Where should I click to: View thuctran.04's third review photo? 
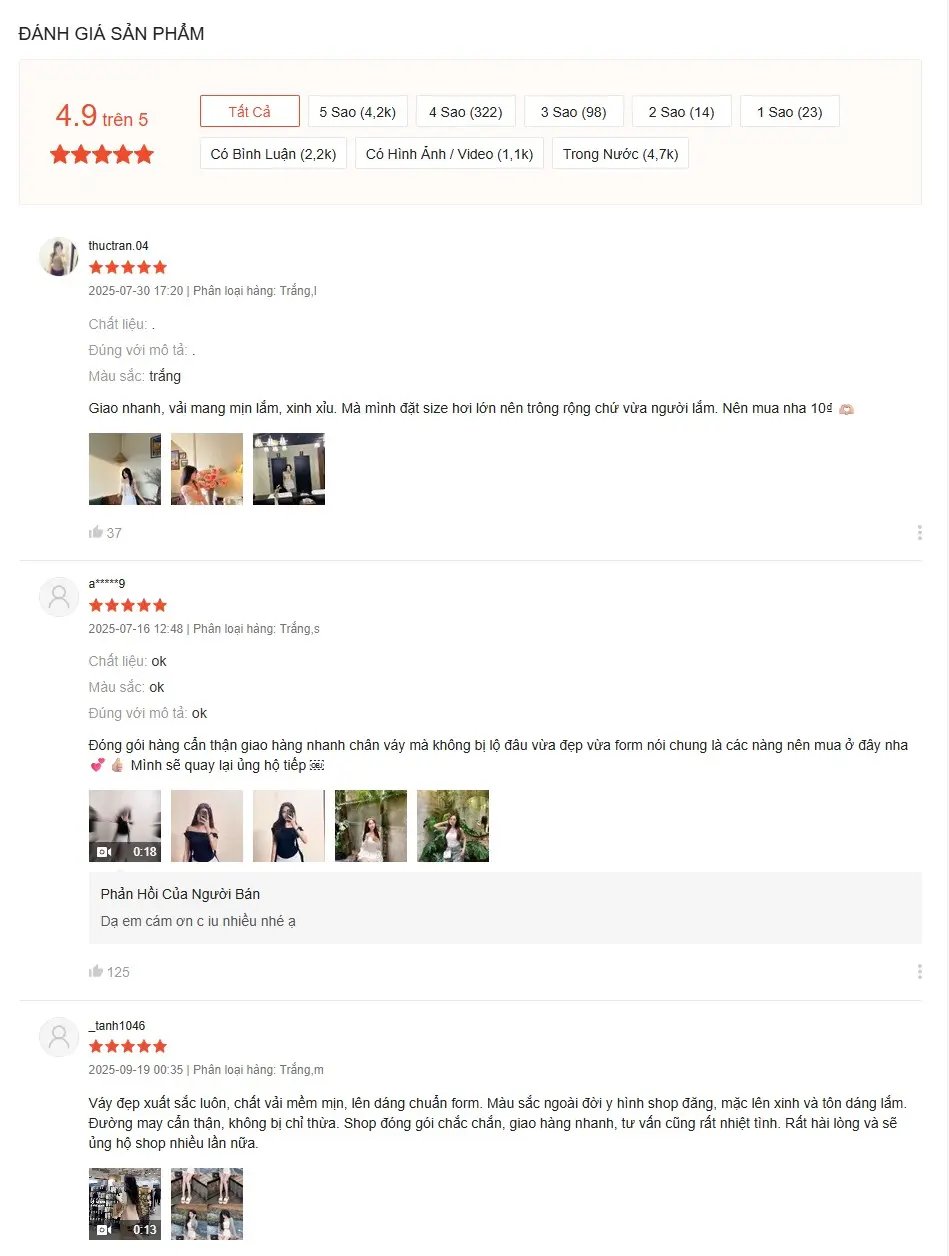pos(289,469)
